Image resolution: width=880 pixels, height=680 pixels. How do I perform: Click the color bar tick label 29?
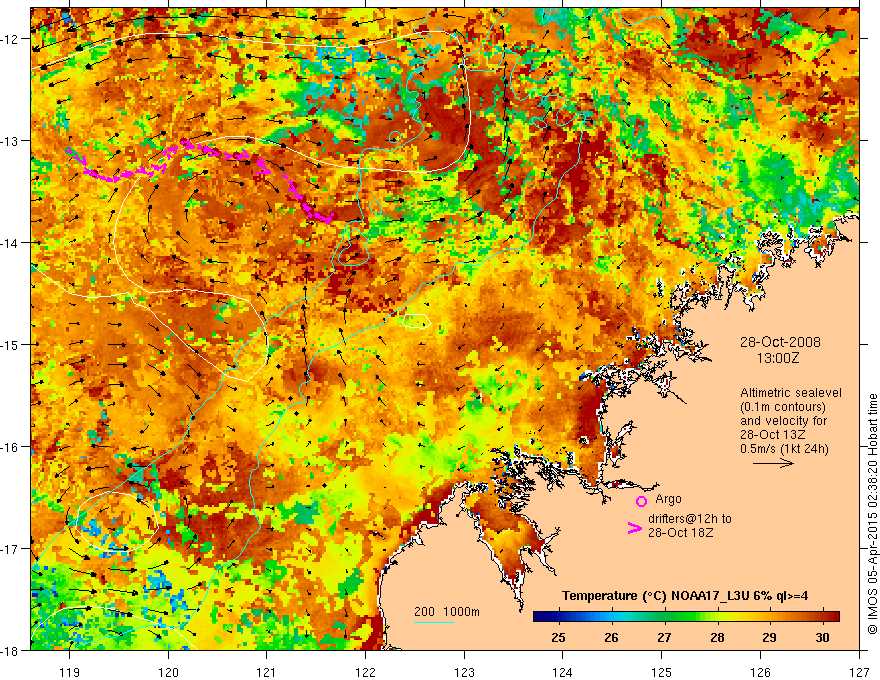(x=769, y=637)
